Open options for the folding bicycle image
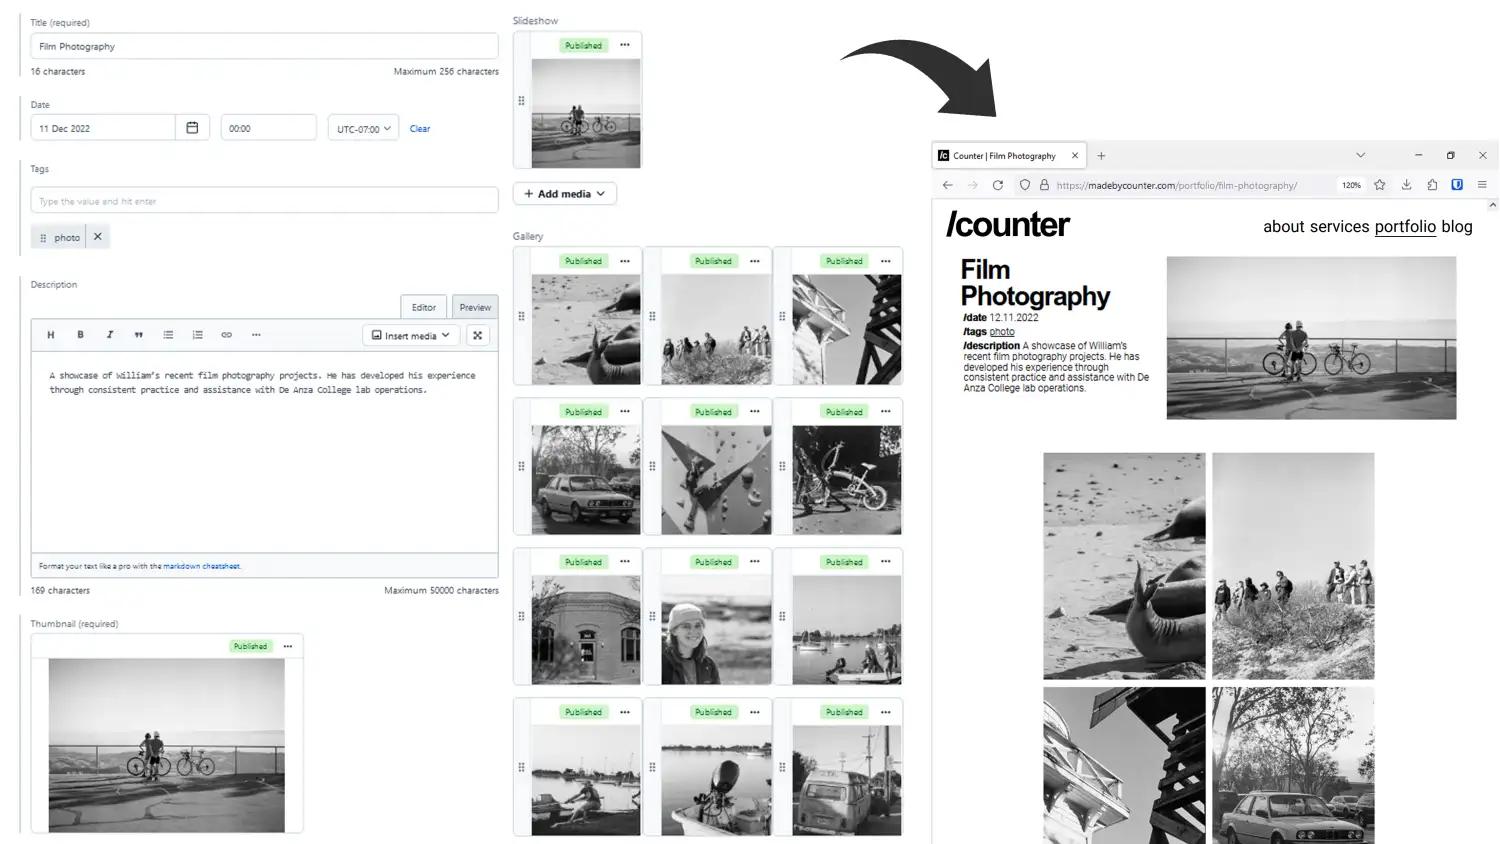 pos(886,412)
